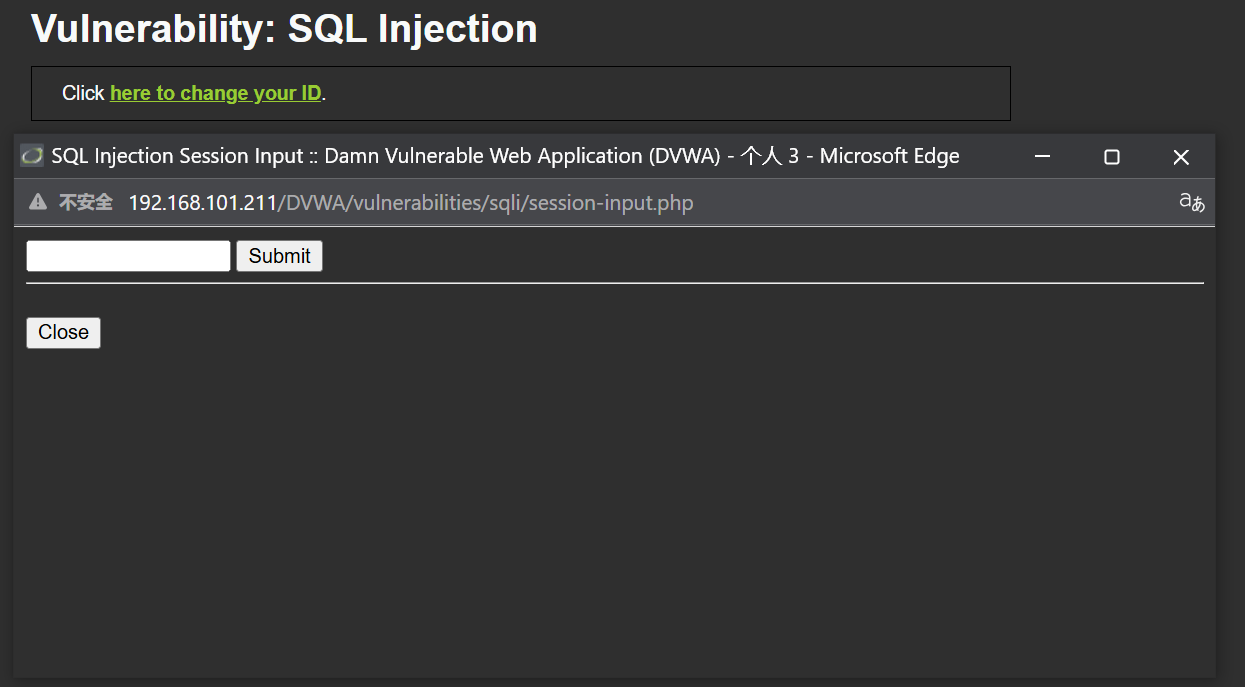Minimize the SQL Injection Session Input window

1042,157
